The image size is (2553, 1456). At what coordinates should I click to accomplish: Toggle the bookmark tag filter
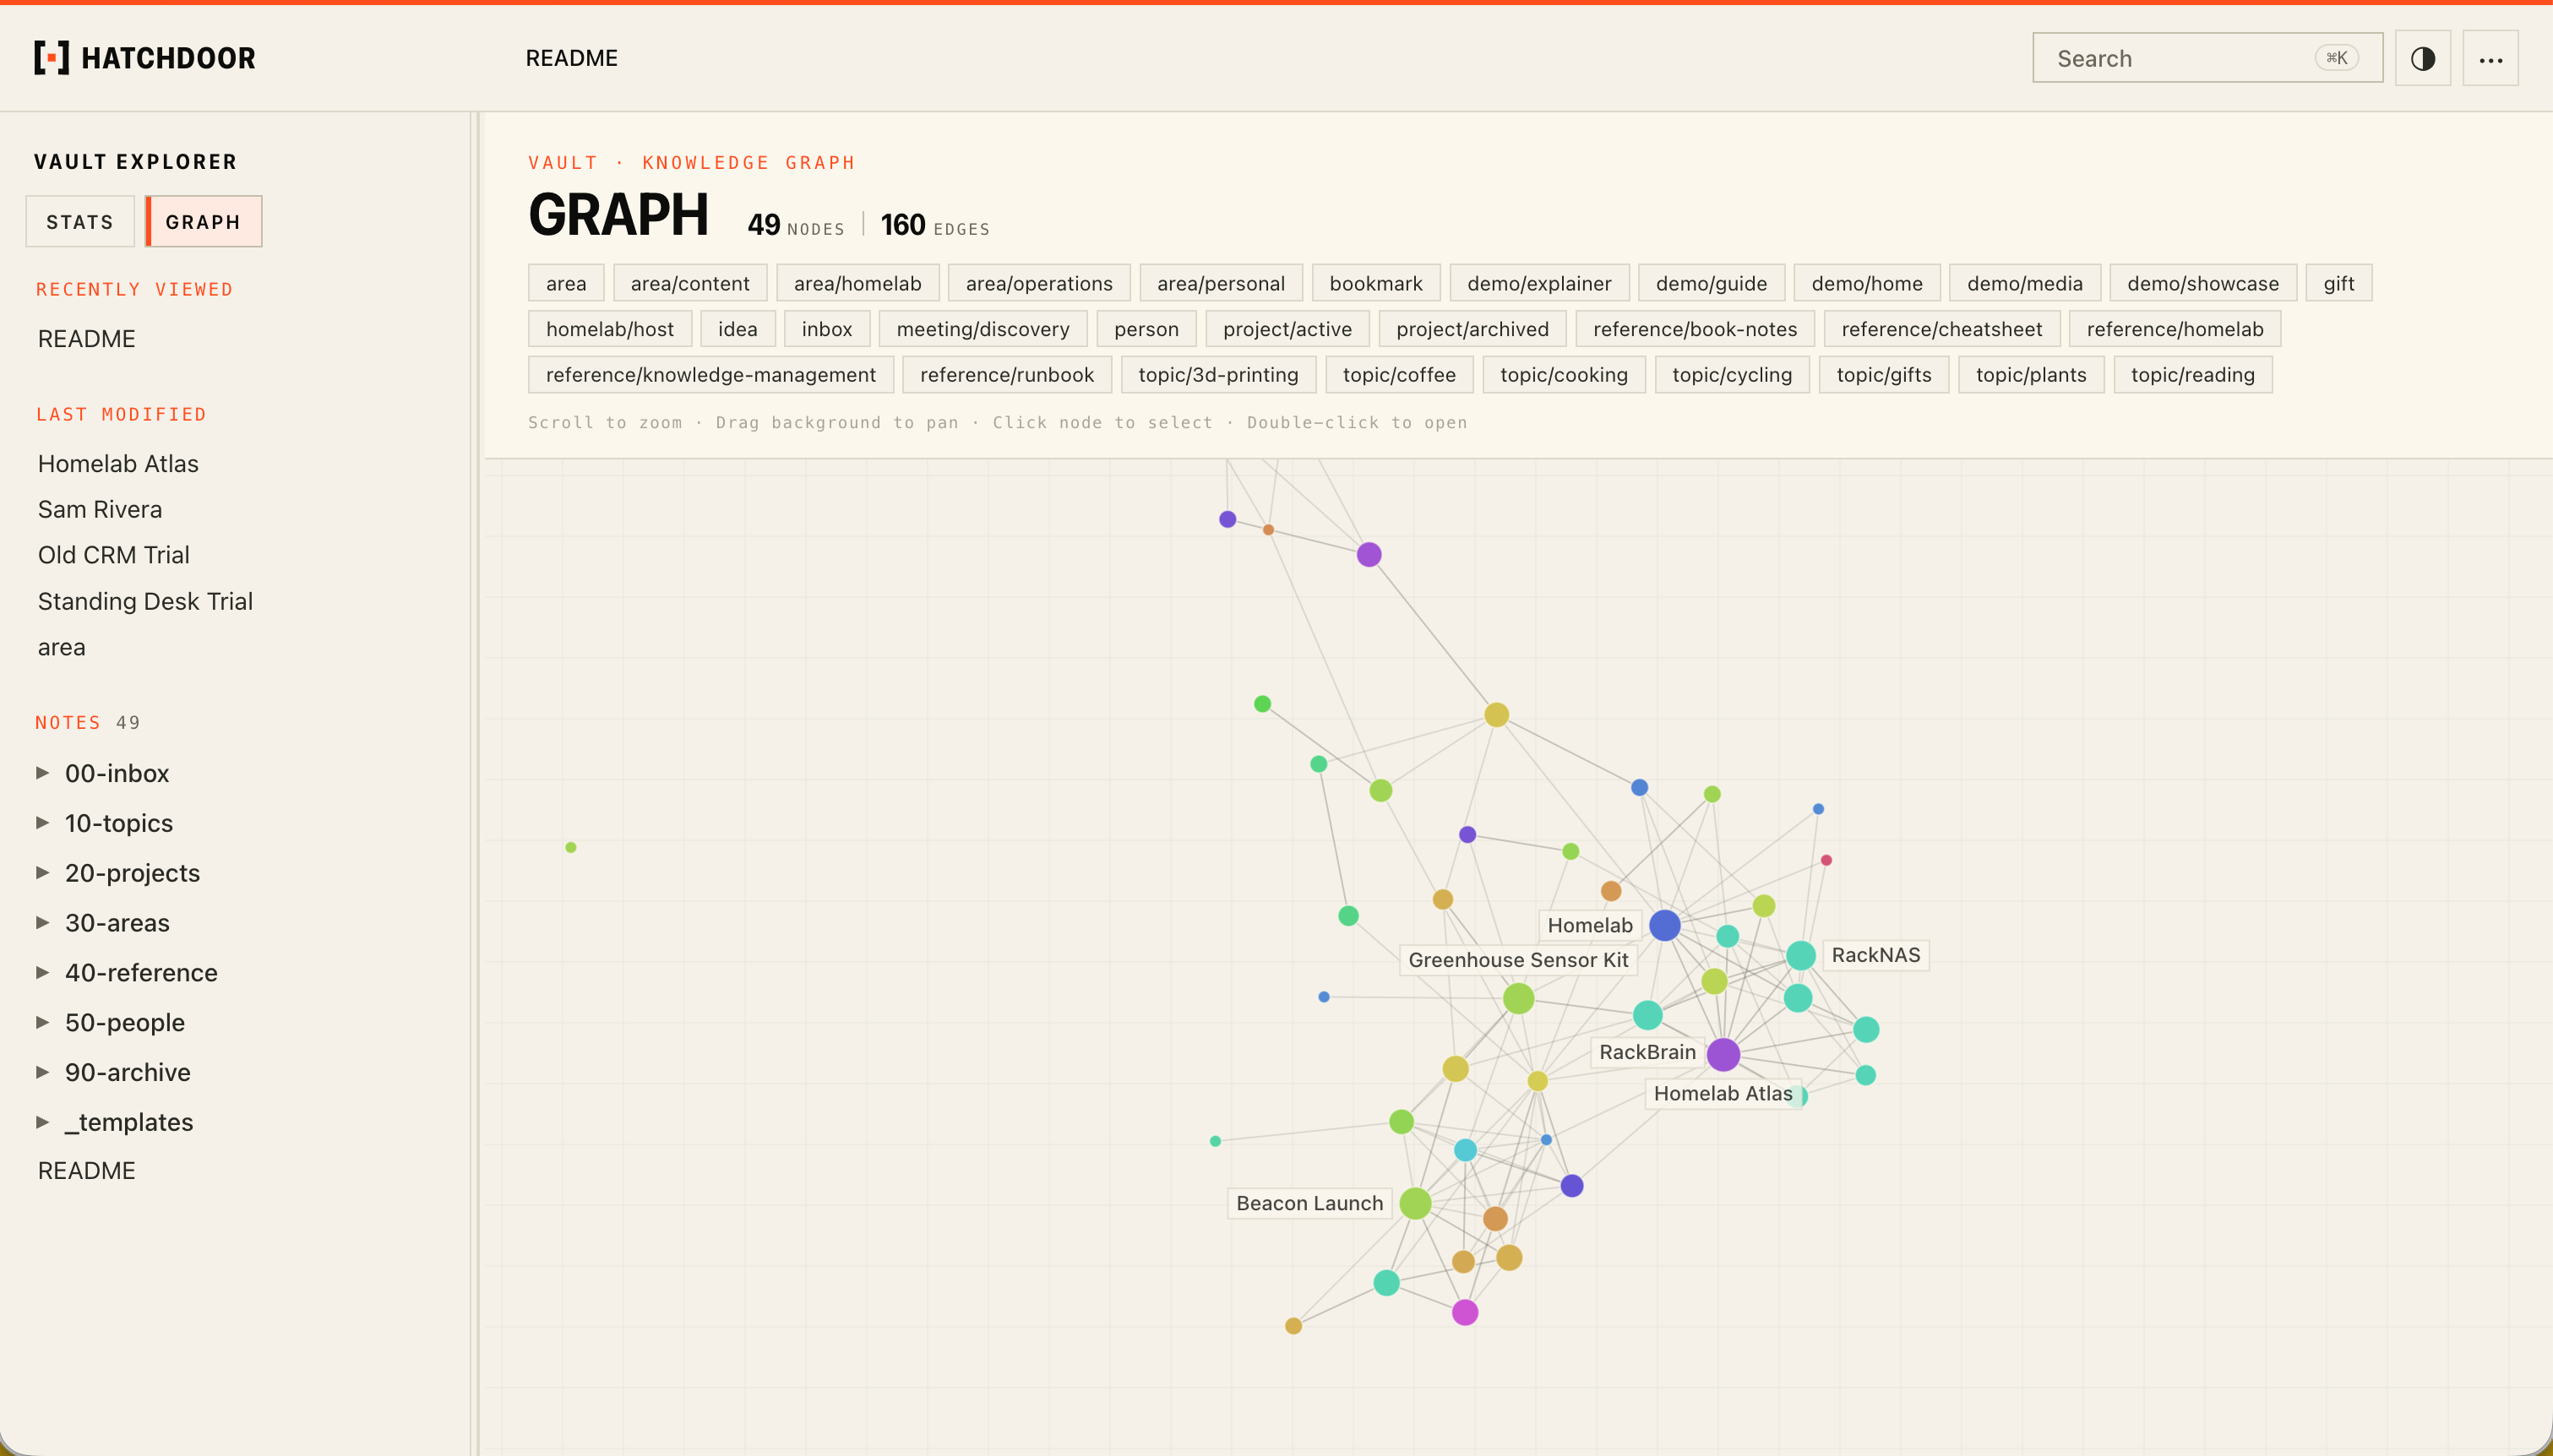tap(1376, 283)
